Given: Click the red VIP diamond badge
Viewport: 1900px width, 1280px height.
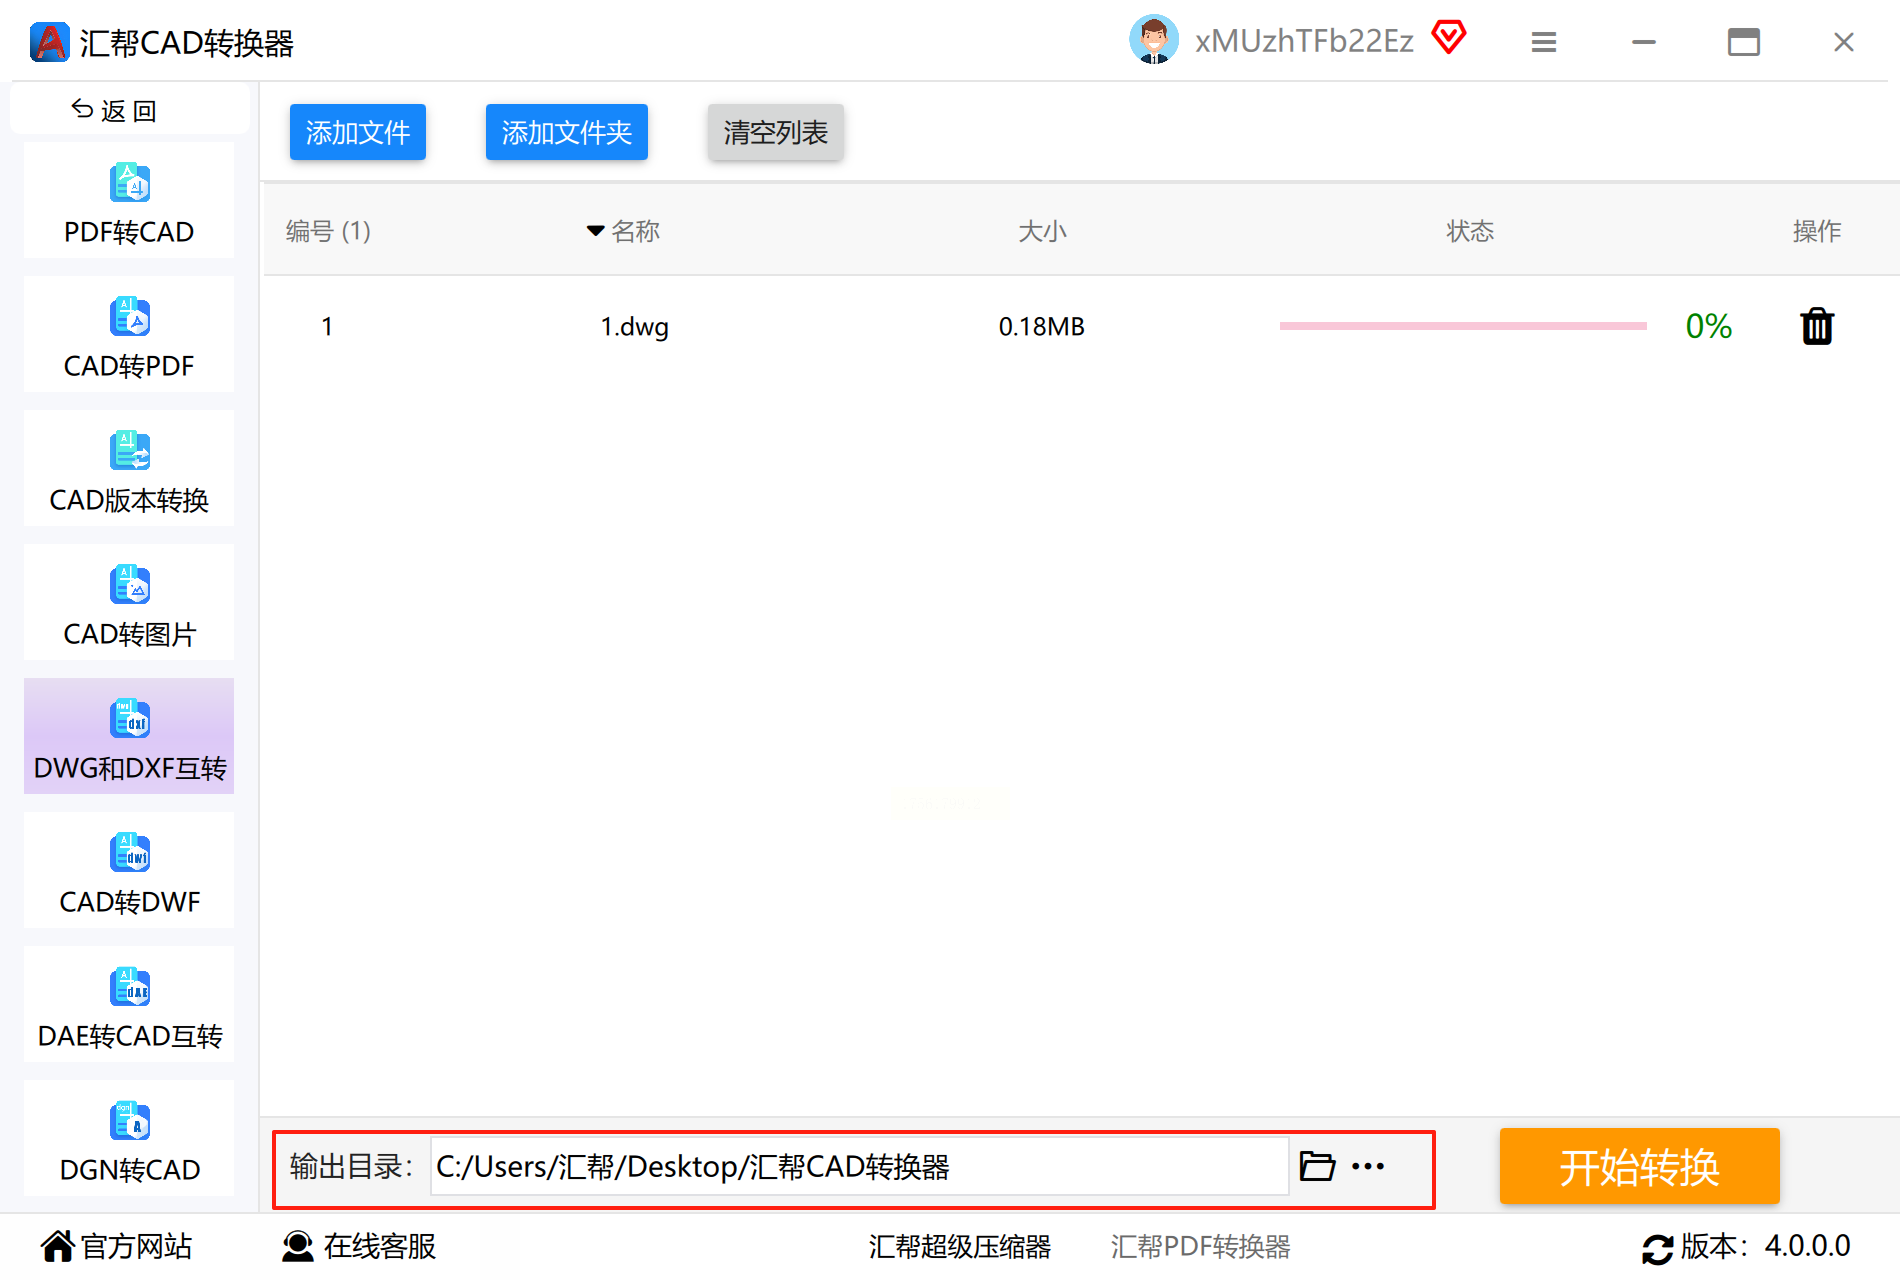Looking at the screenshot, I should pos(1448,38).
